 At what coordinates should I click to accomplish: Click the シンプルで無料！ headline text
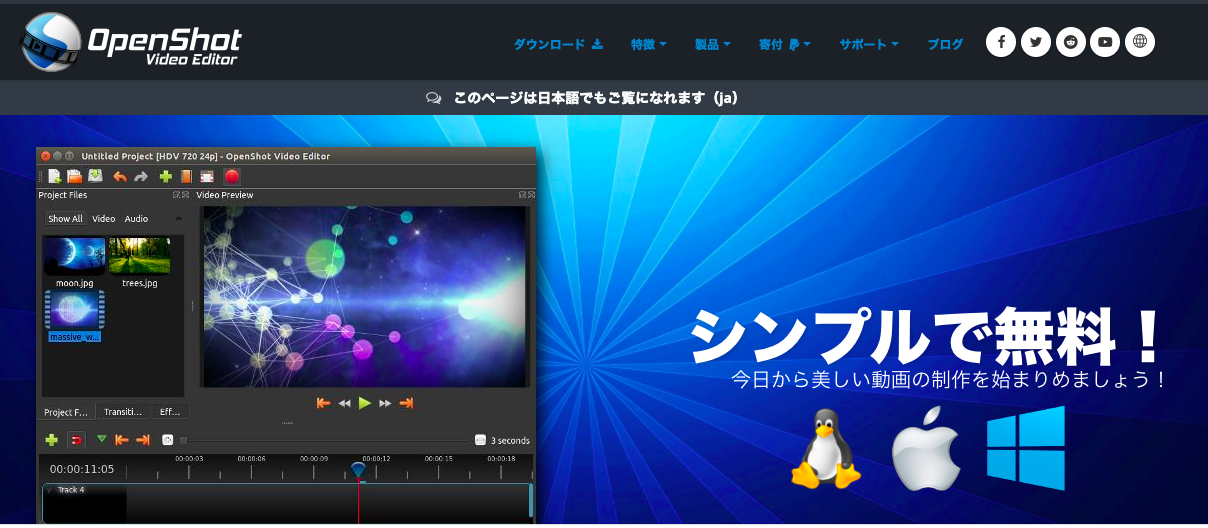coord(929,336)
